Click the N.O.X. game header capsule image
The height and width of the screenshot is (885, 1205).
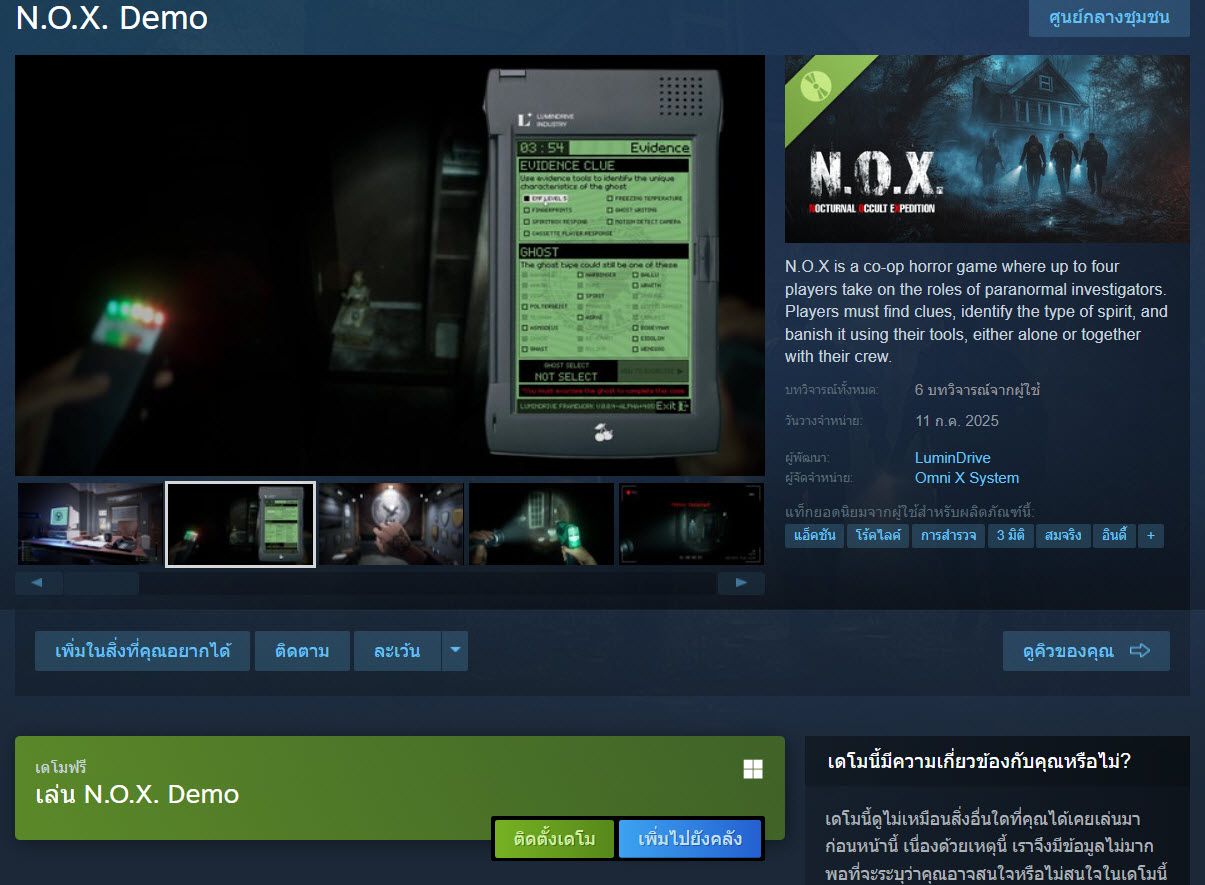click(987, 149)
